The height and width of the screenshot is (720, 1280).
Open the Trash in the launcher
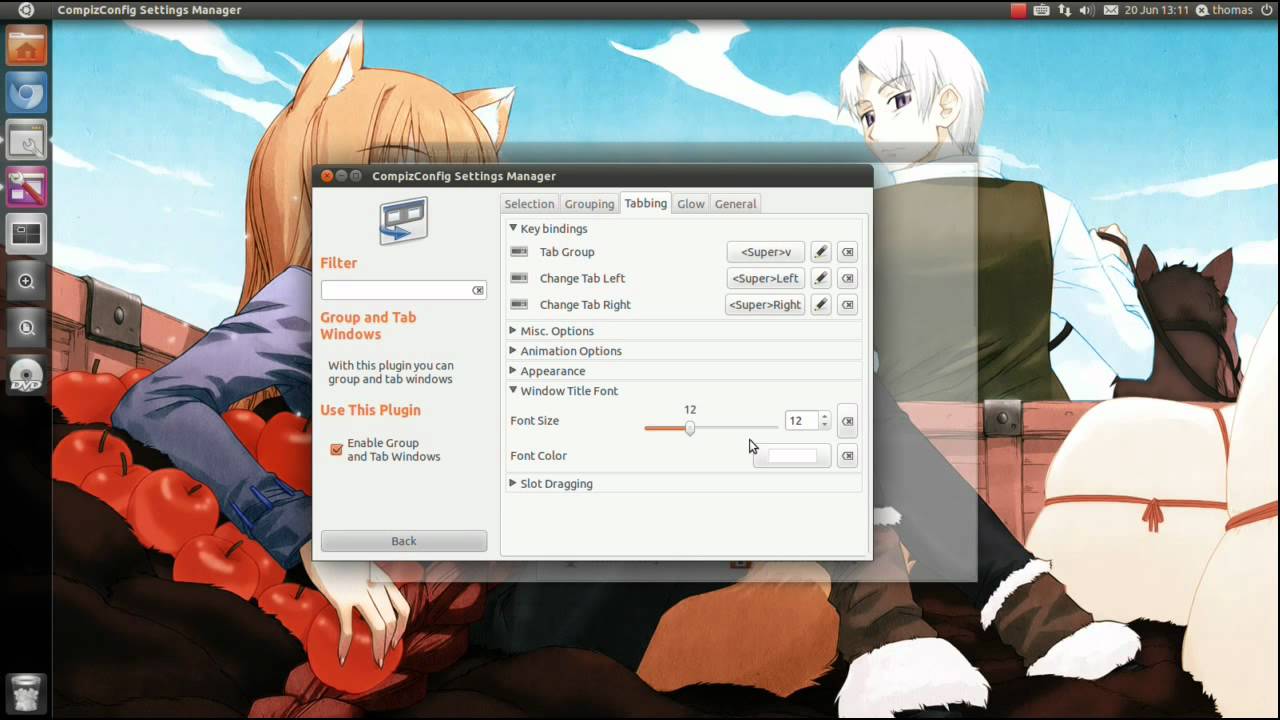[x=26, y=692]
